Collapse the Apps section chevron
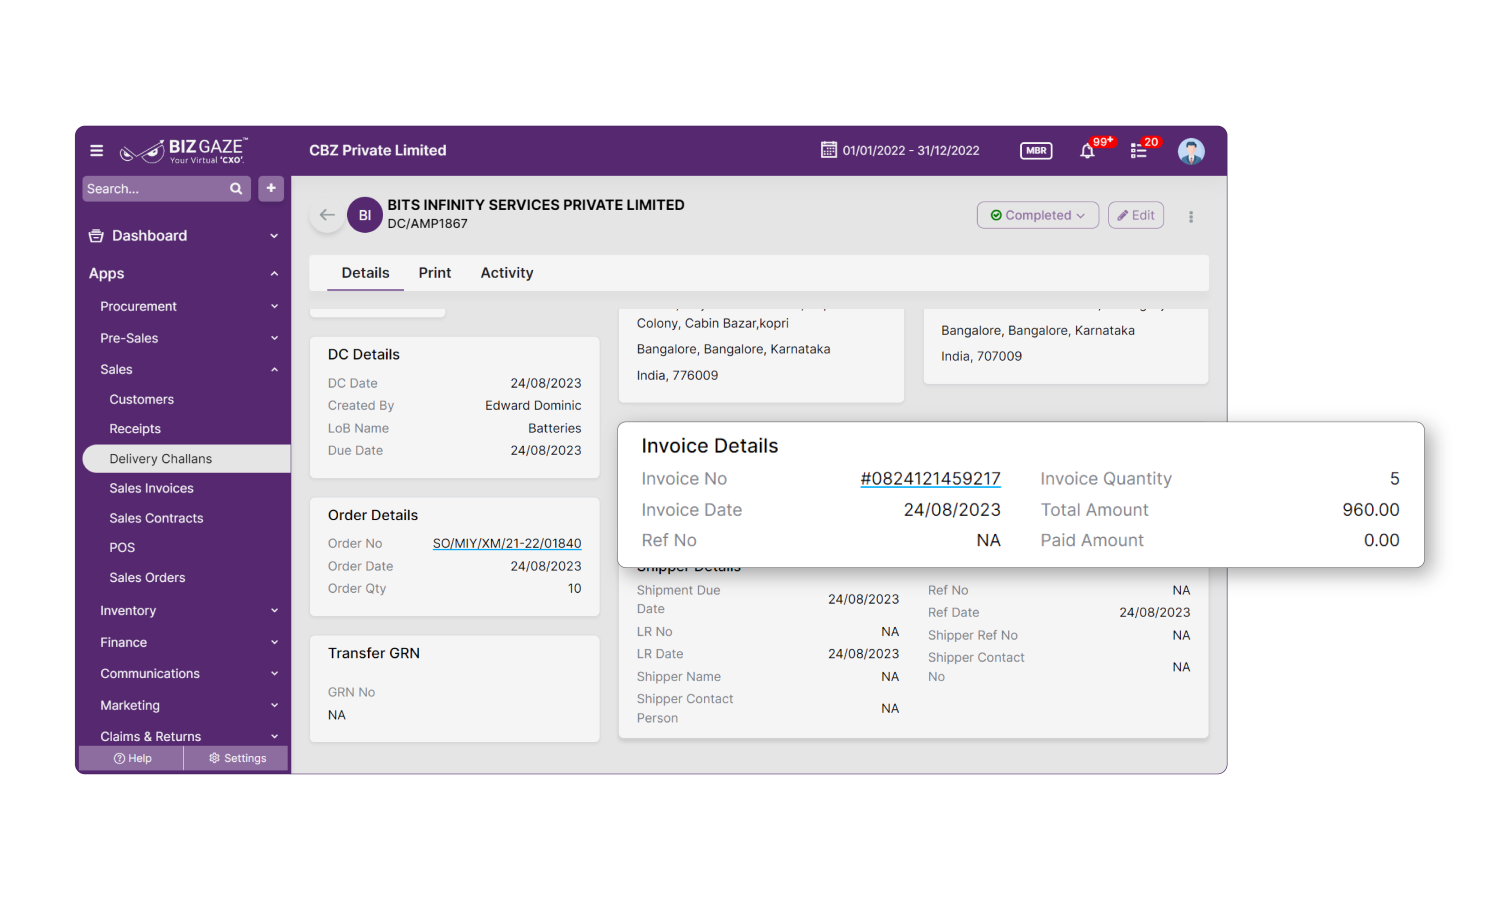Viewport: 1500px width, 900px height. coord(274,274)
